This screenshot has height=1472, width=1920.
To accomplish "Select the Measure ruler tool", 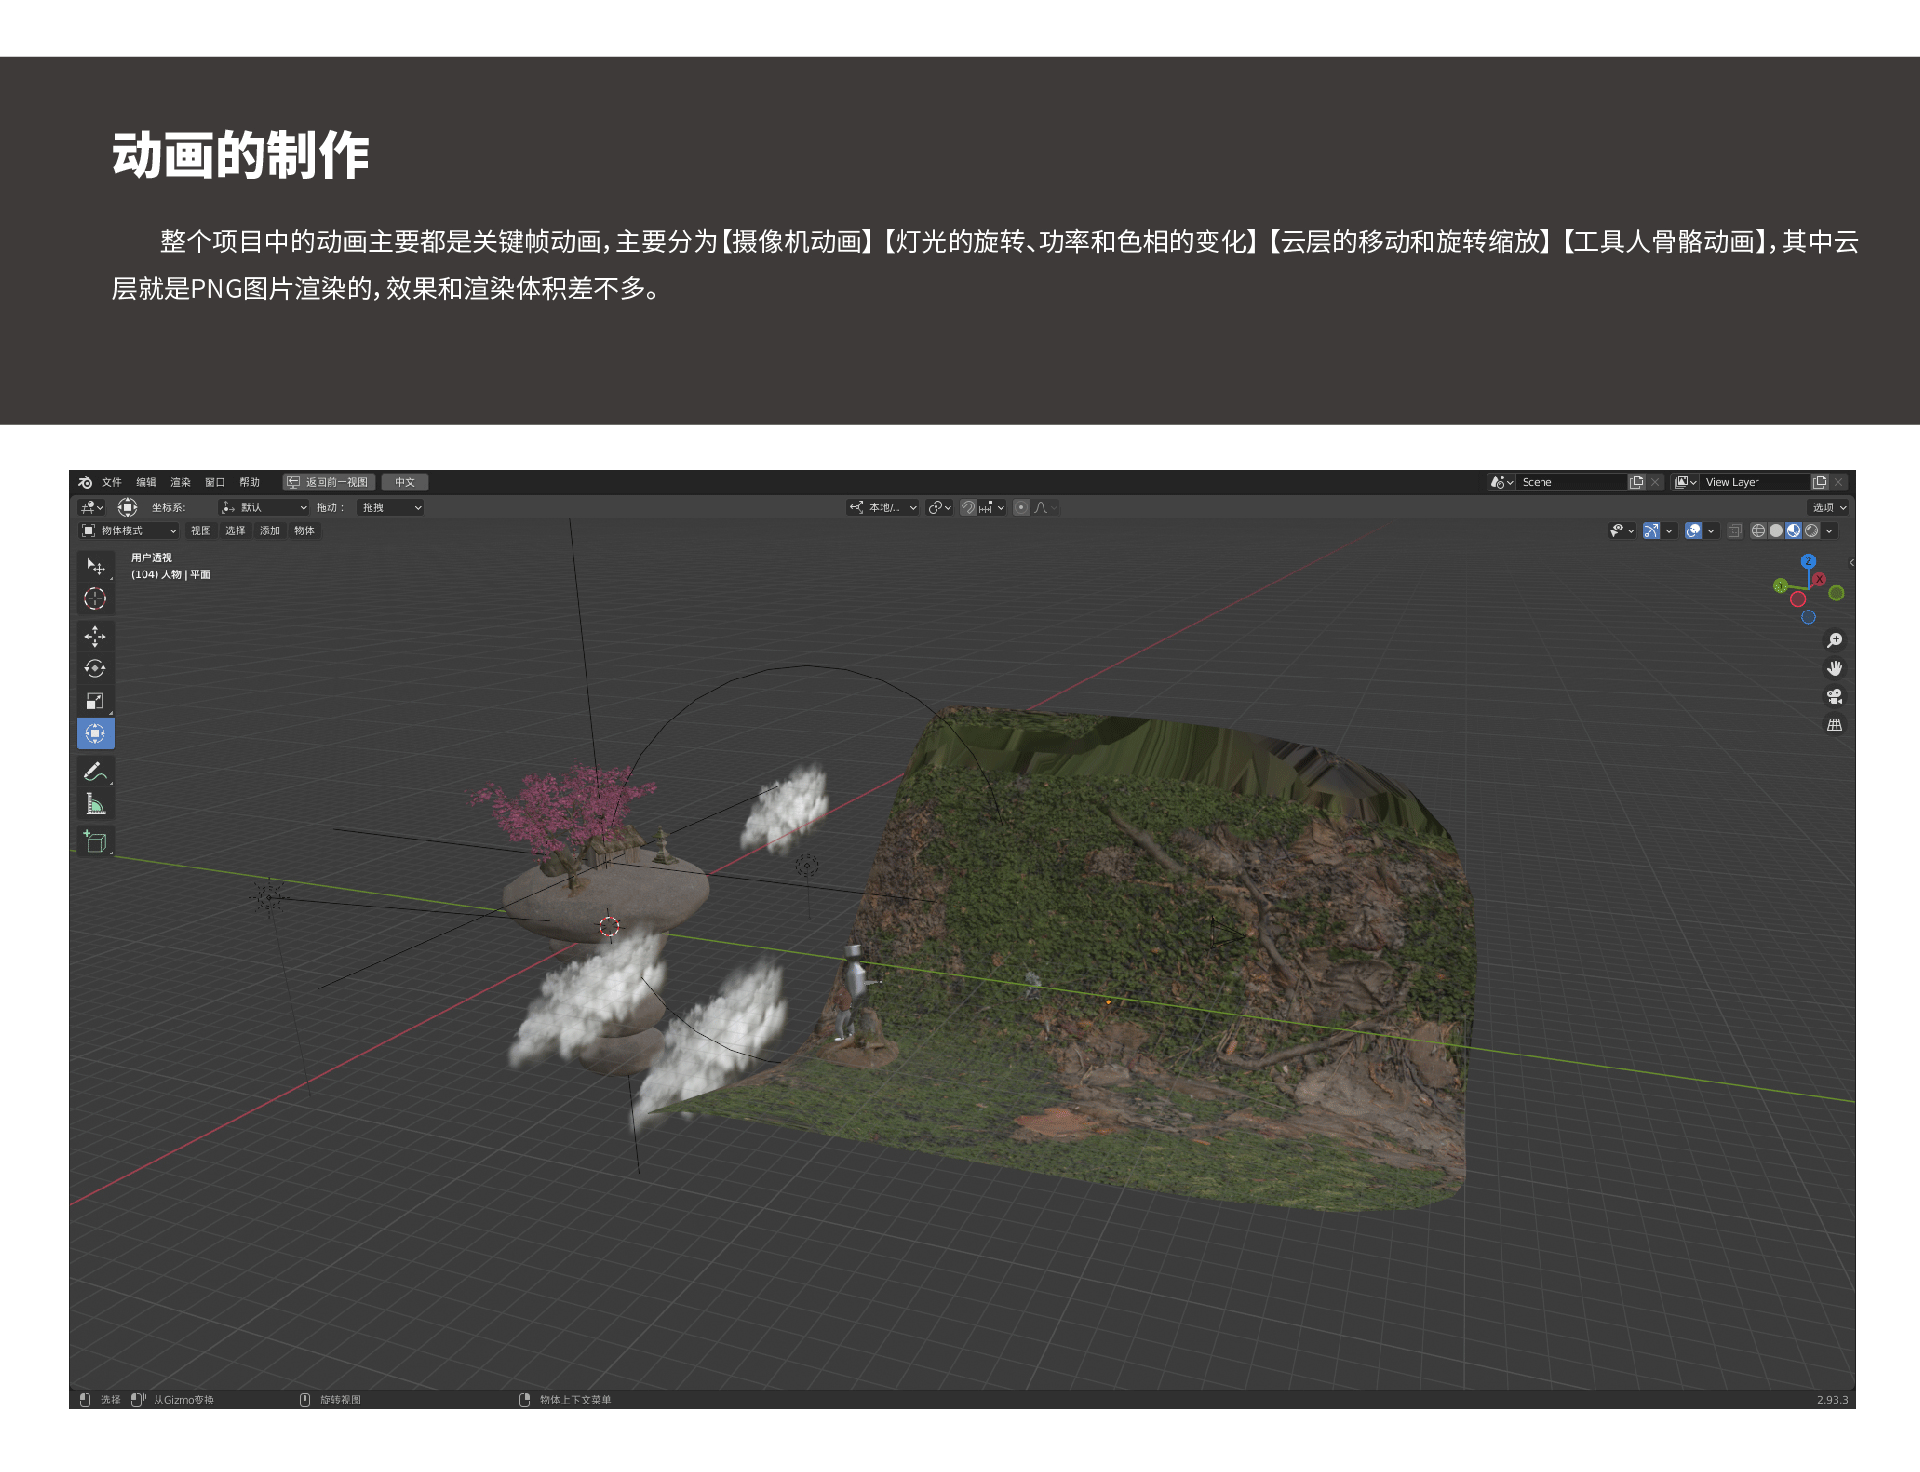I will coord(95,804).
